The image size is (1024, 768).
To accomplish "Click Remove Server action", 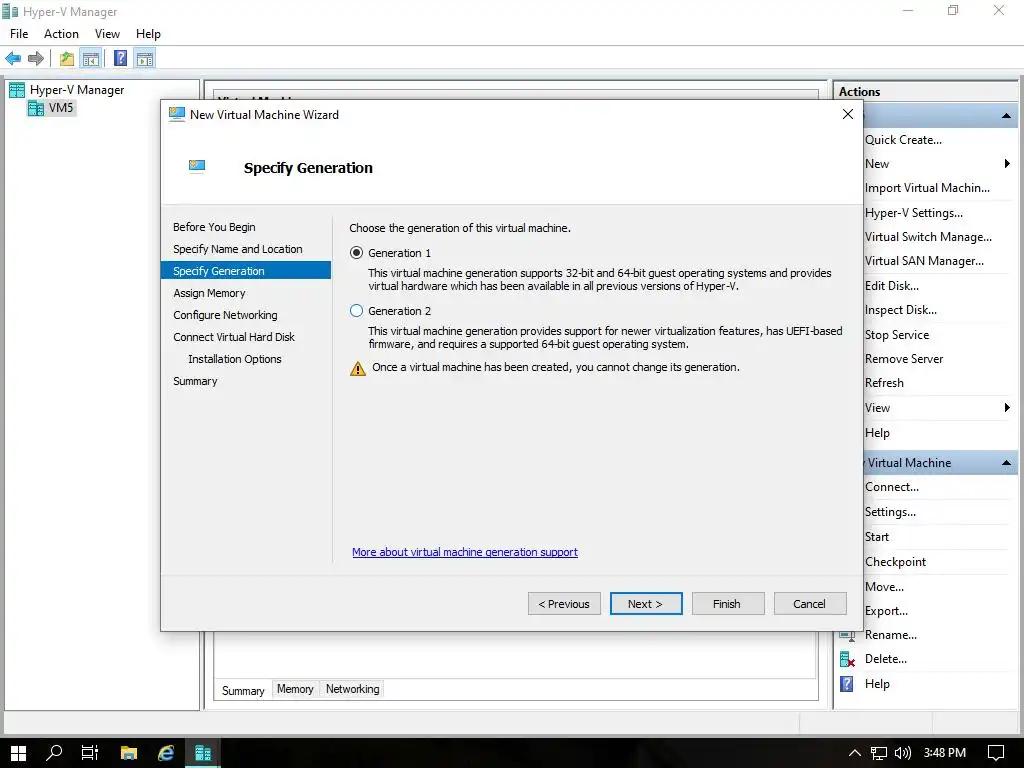I will tap(904, 359).
